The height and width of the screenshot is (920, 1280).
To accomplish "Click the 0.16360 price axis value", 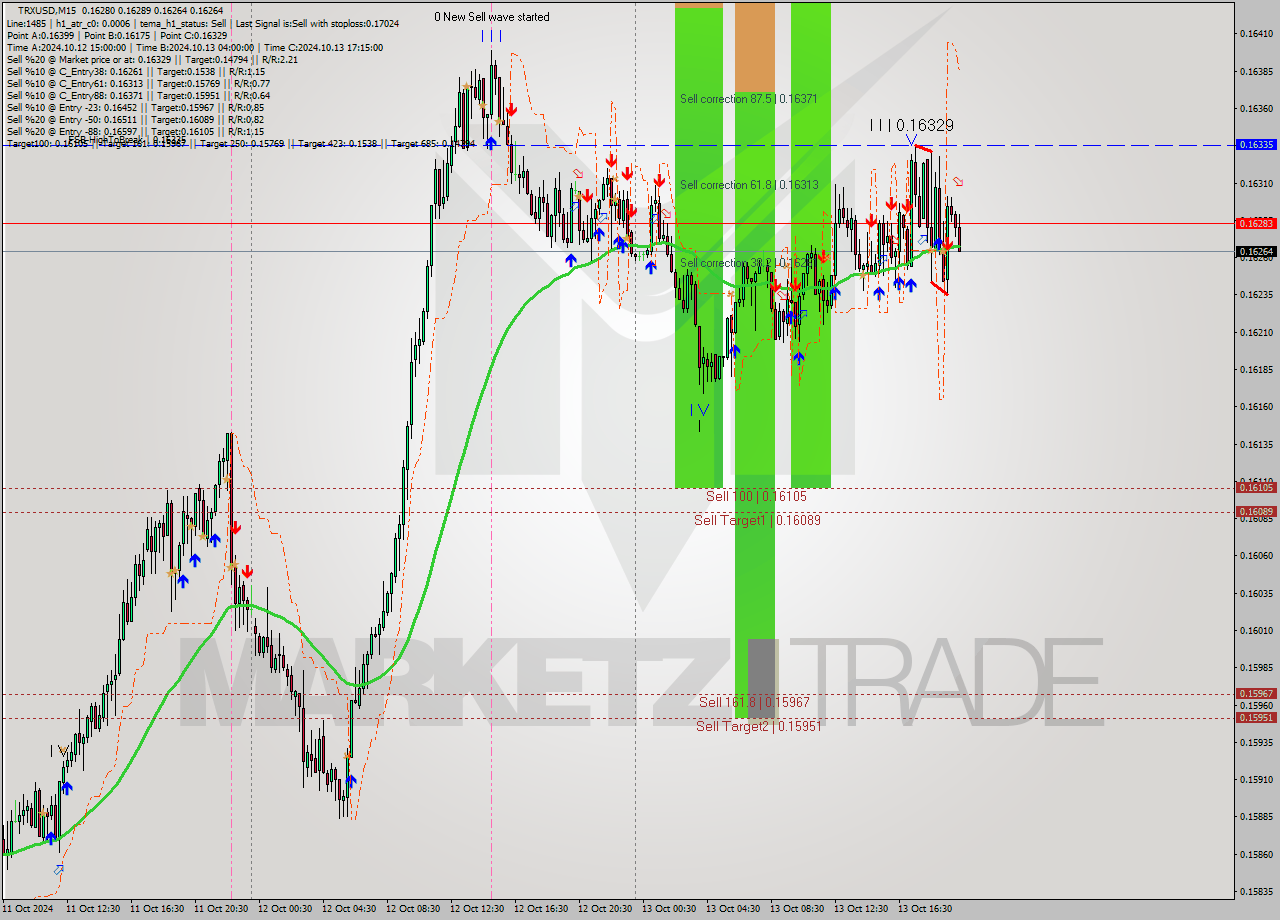I will [1256, 108].
